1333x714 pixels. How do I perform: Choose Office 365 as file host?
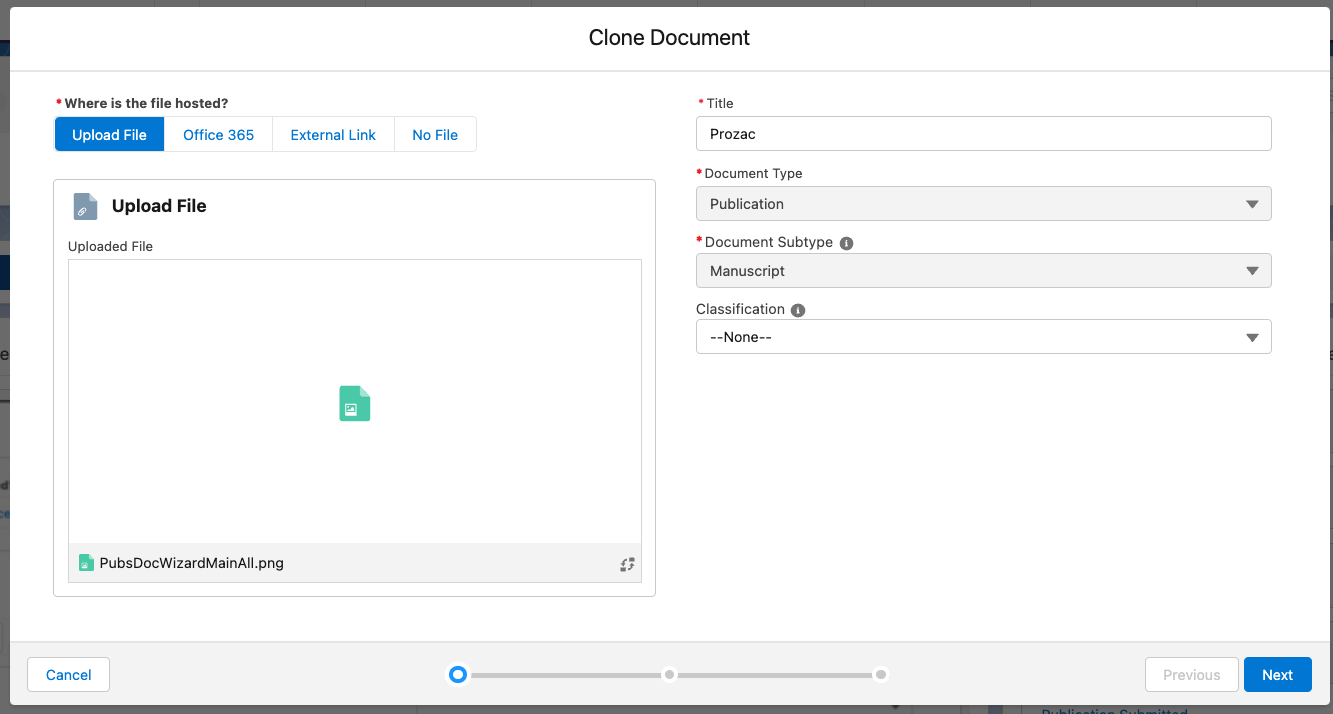(218, 135)
